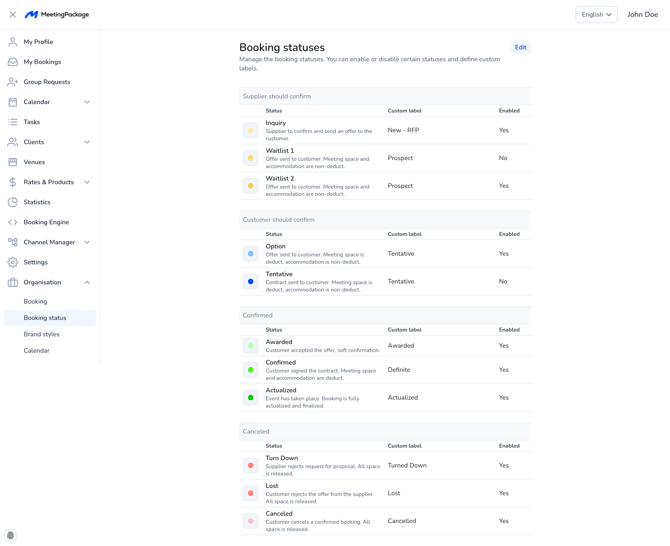Click the Tasks list icon
670x546 pixels.
click(x=13, y=122)
